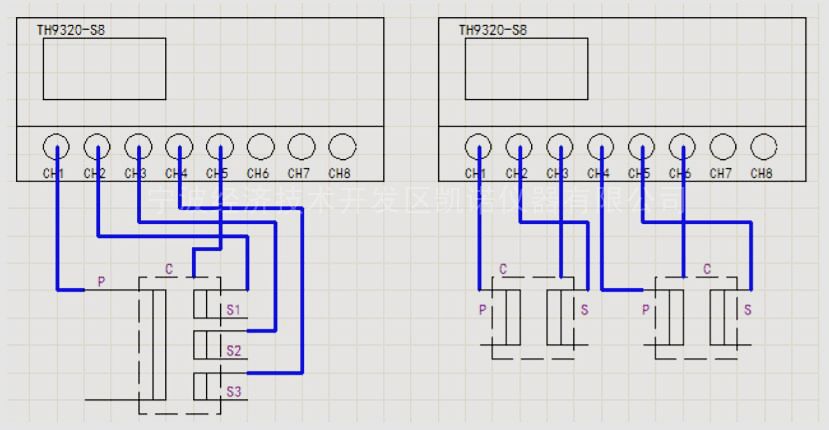Viewport: 829px width, 430px height.
Task: Click the CH7 terminal on the right unit
Action: coord(722,147)
